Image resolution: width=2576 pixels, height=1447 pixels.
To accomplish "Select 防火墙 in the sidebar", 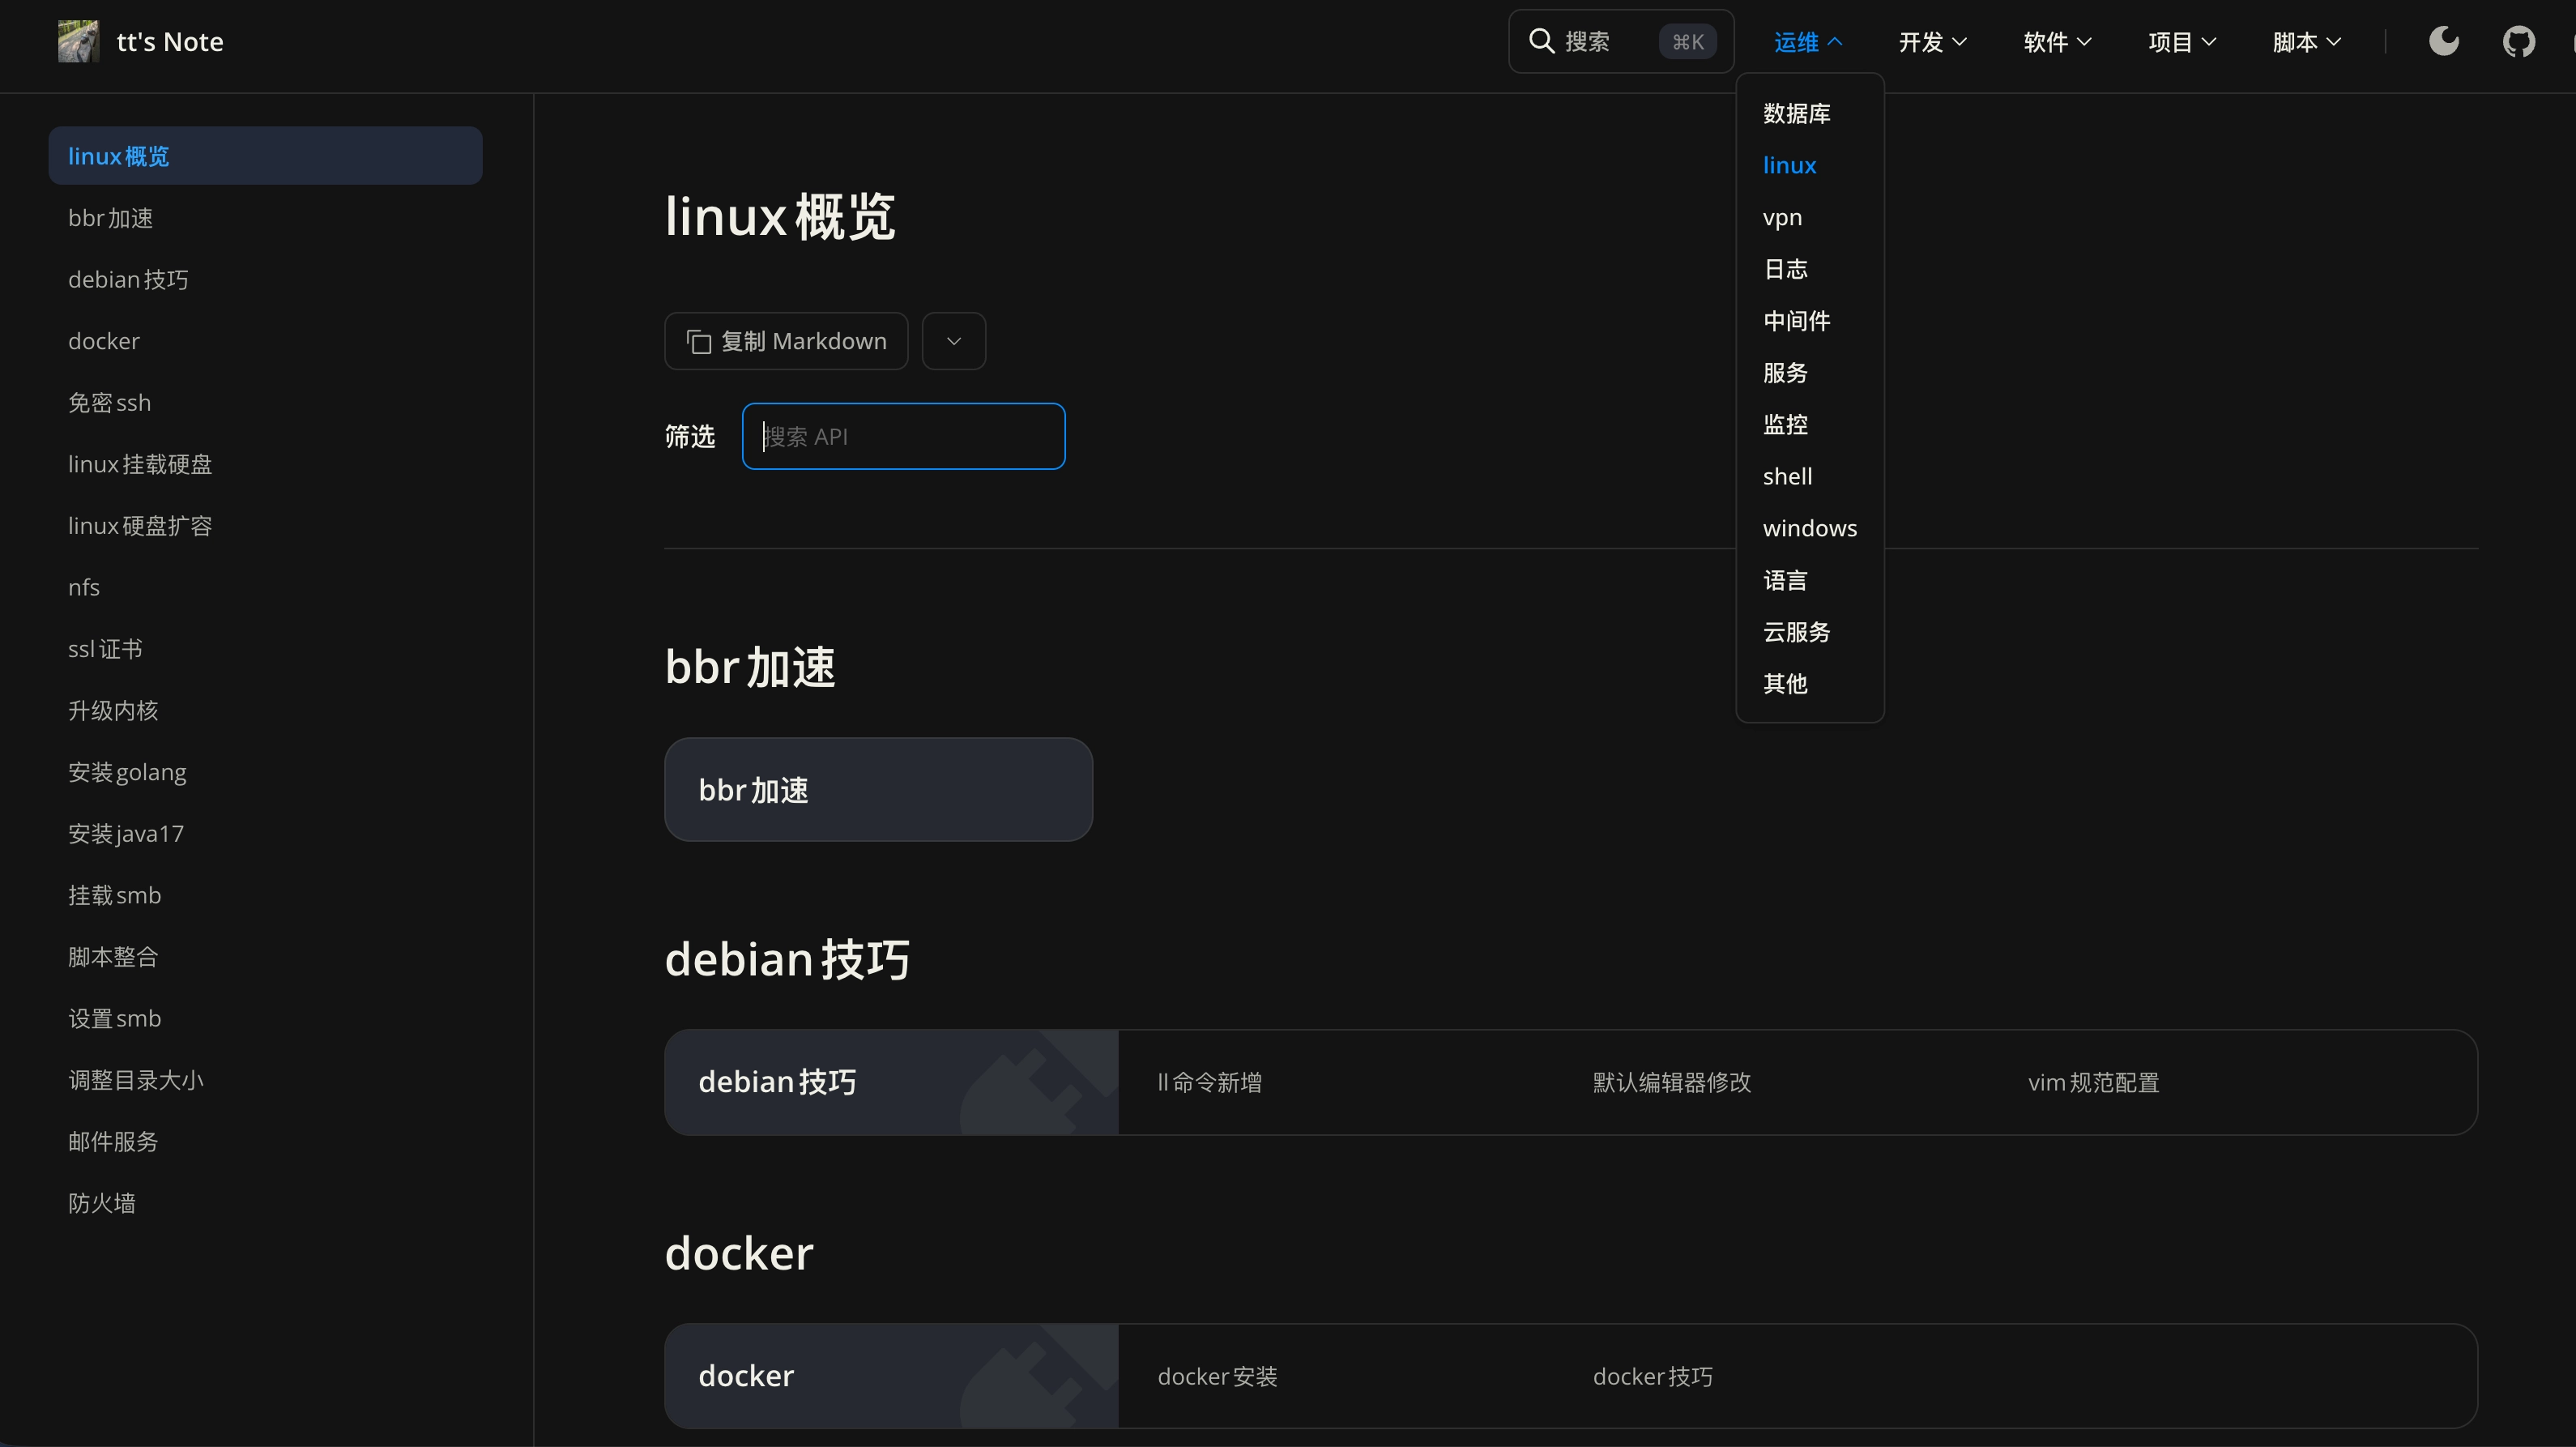I will (101, 1203).
